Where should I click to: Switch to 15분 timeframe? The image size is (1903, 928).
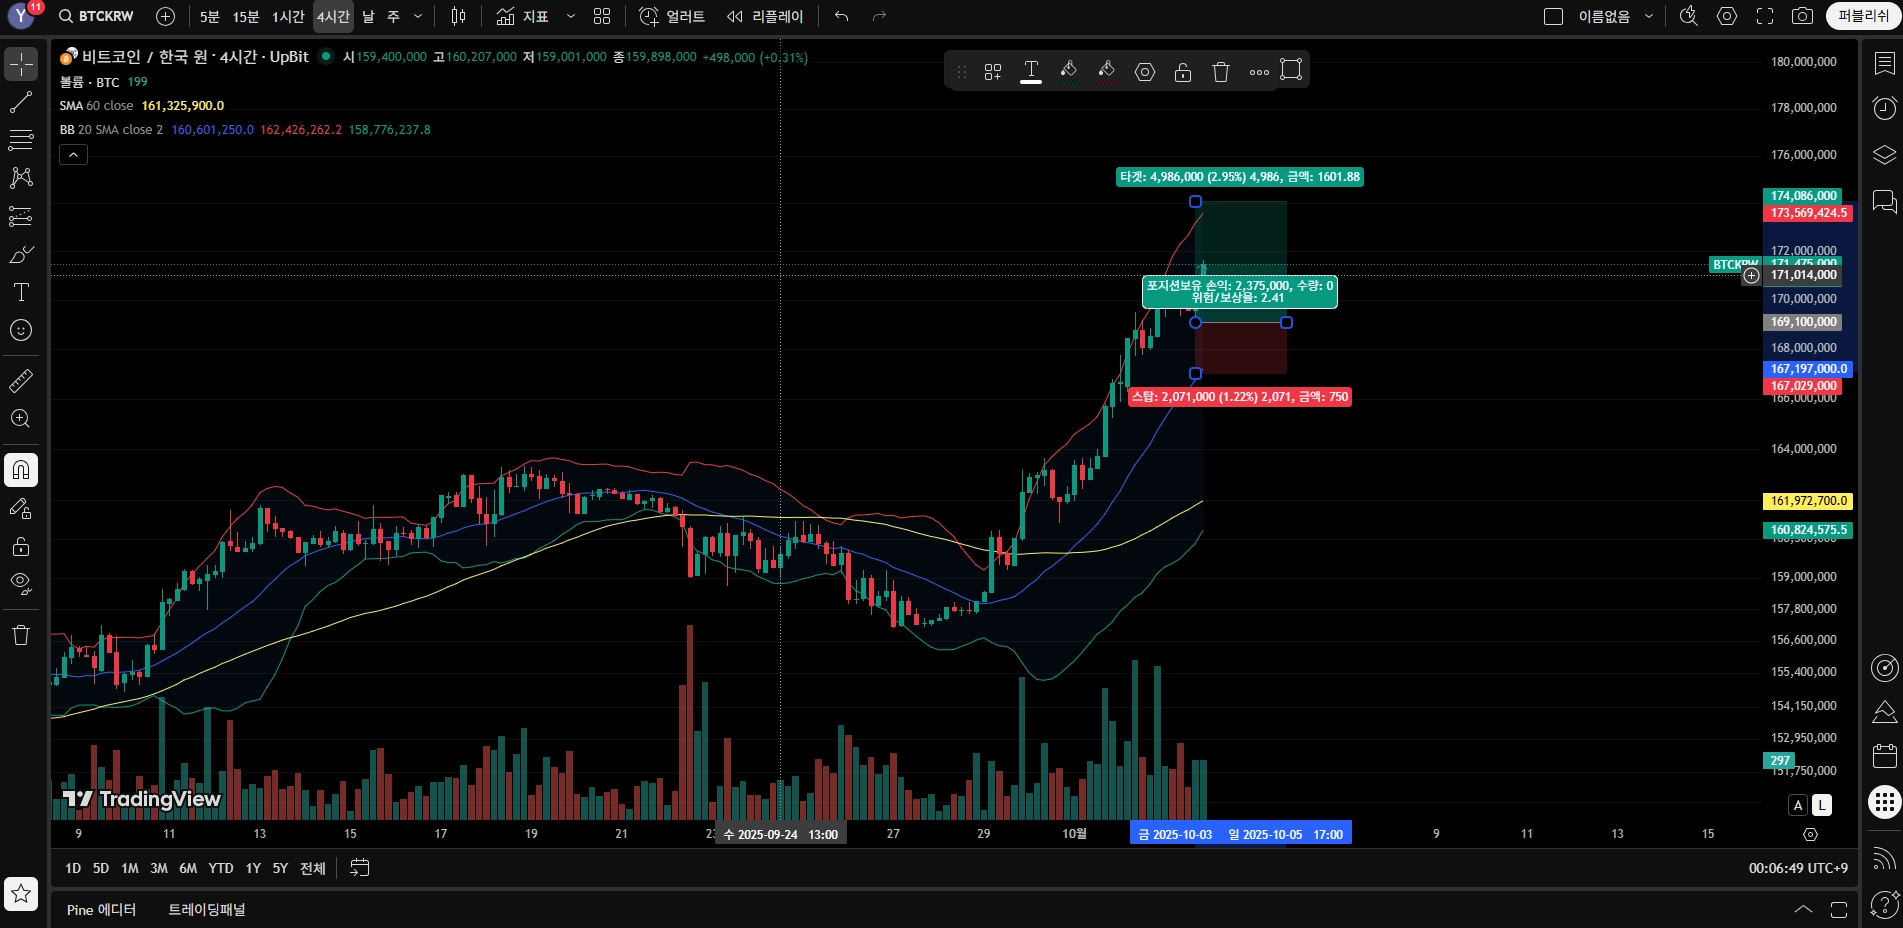246,16
